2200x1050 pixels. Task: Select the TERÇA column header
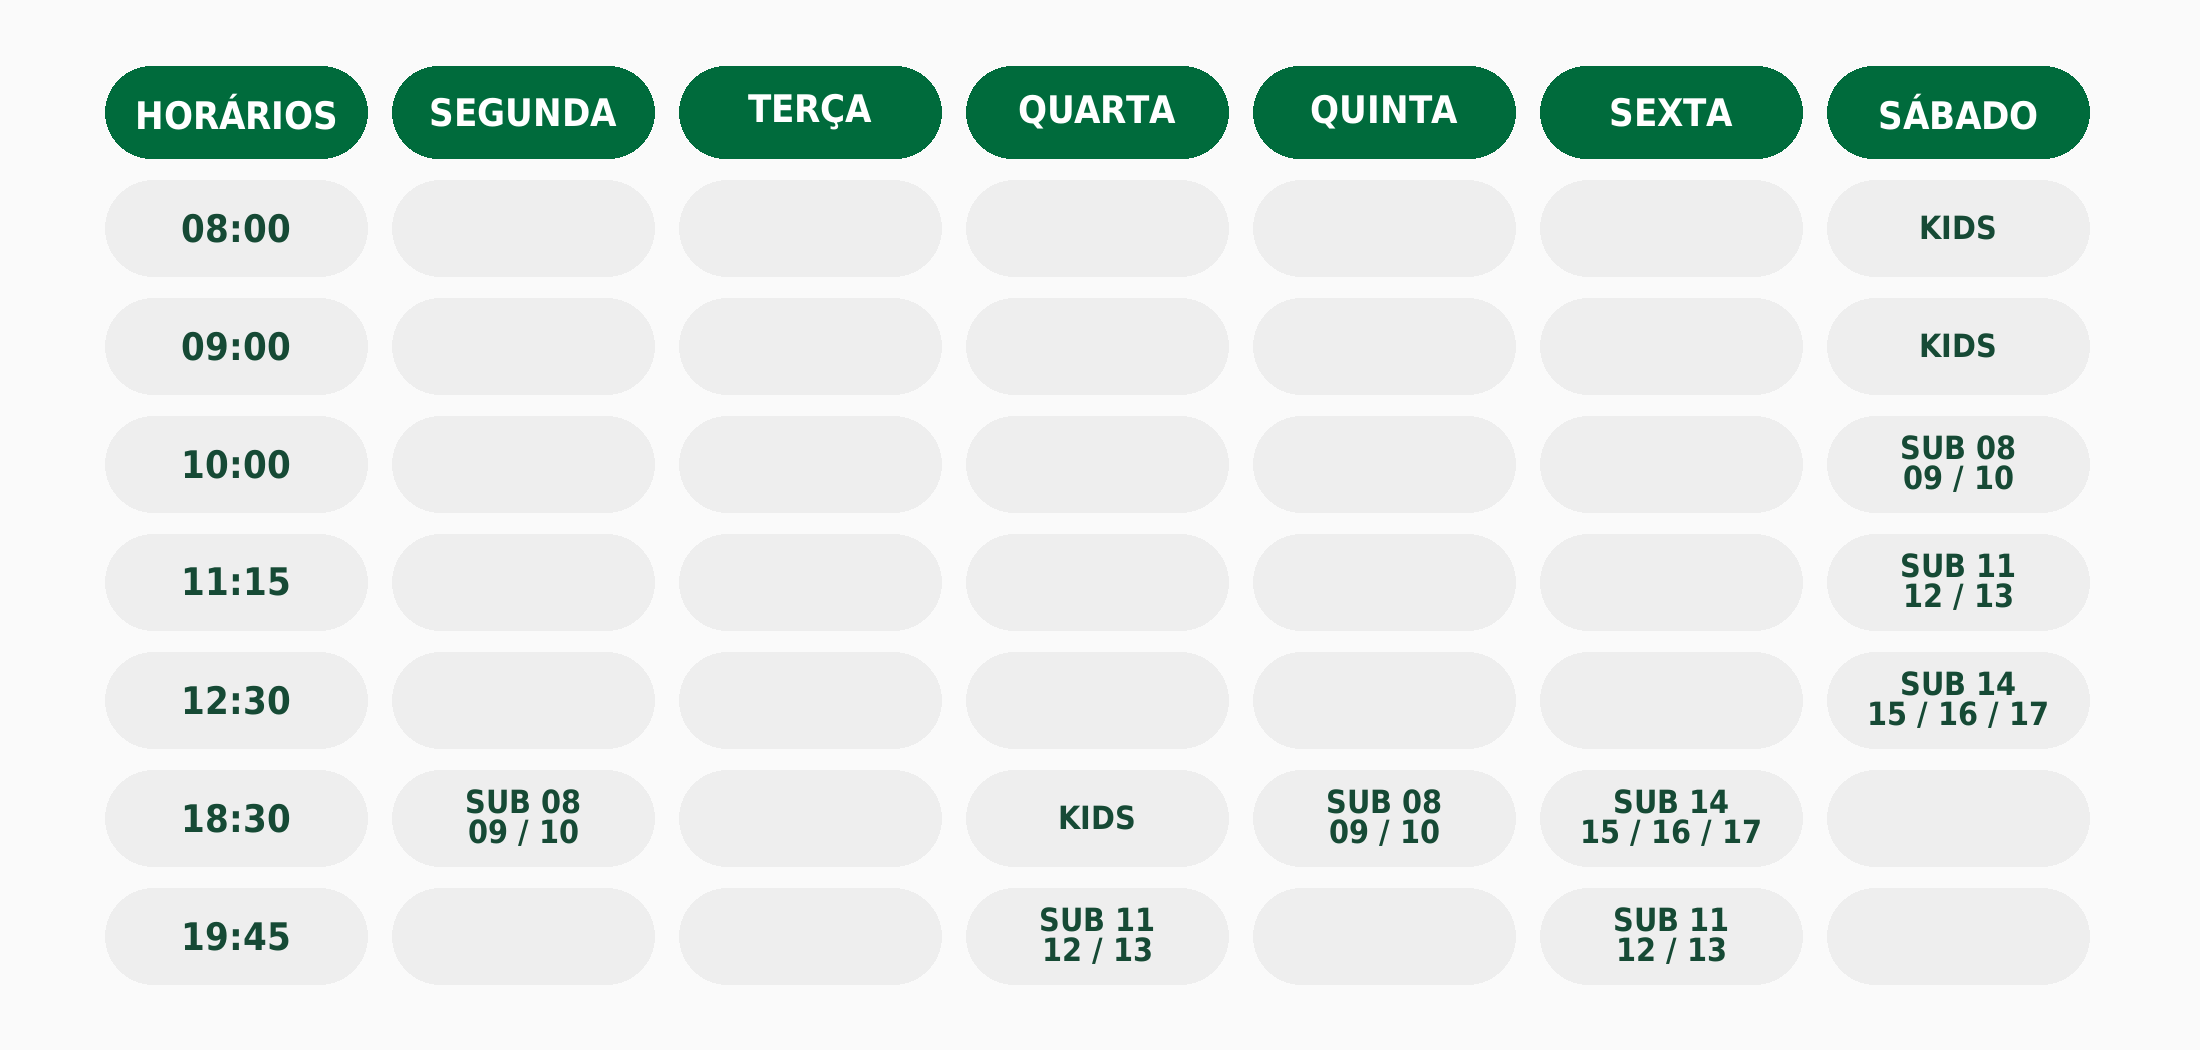[810, 113]
